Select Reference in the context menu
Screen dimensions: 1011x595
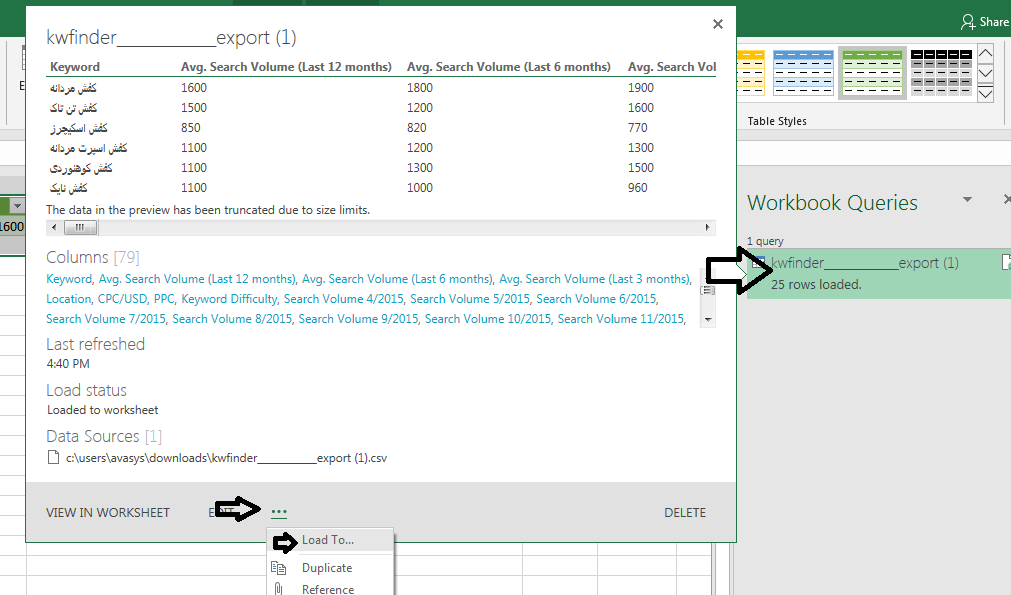(330, 589)
